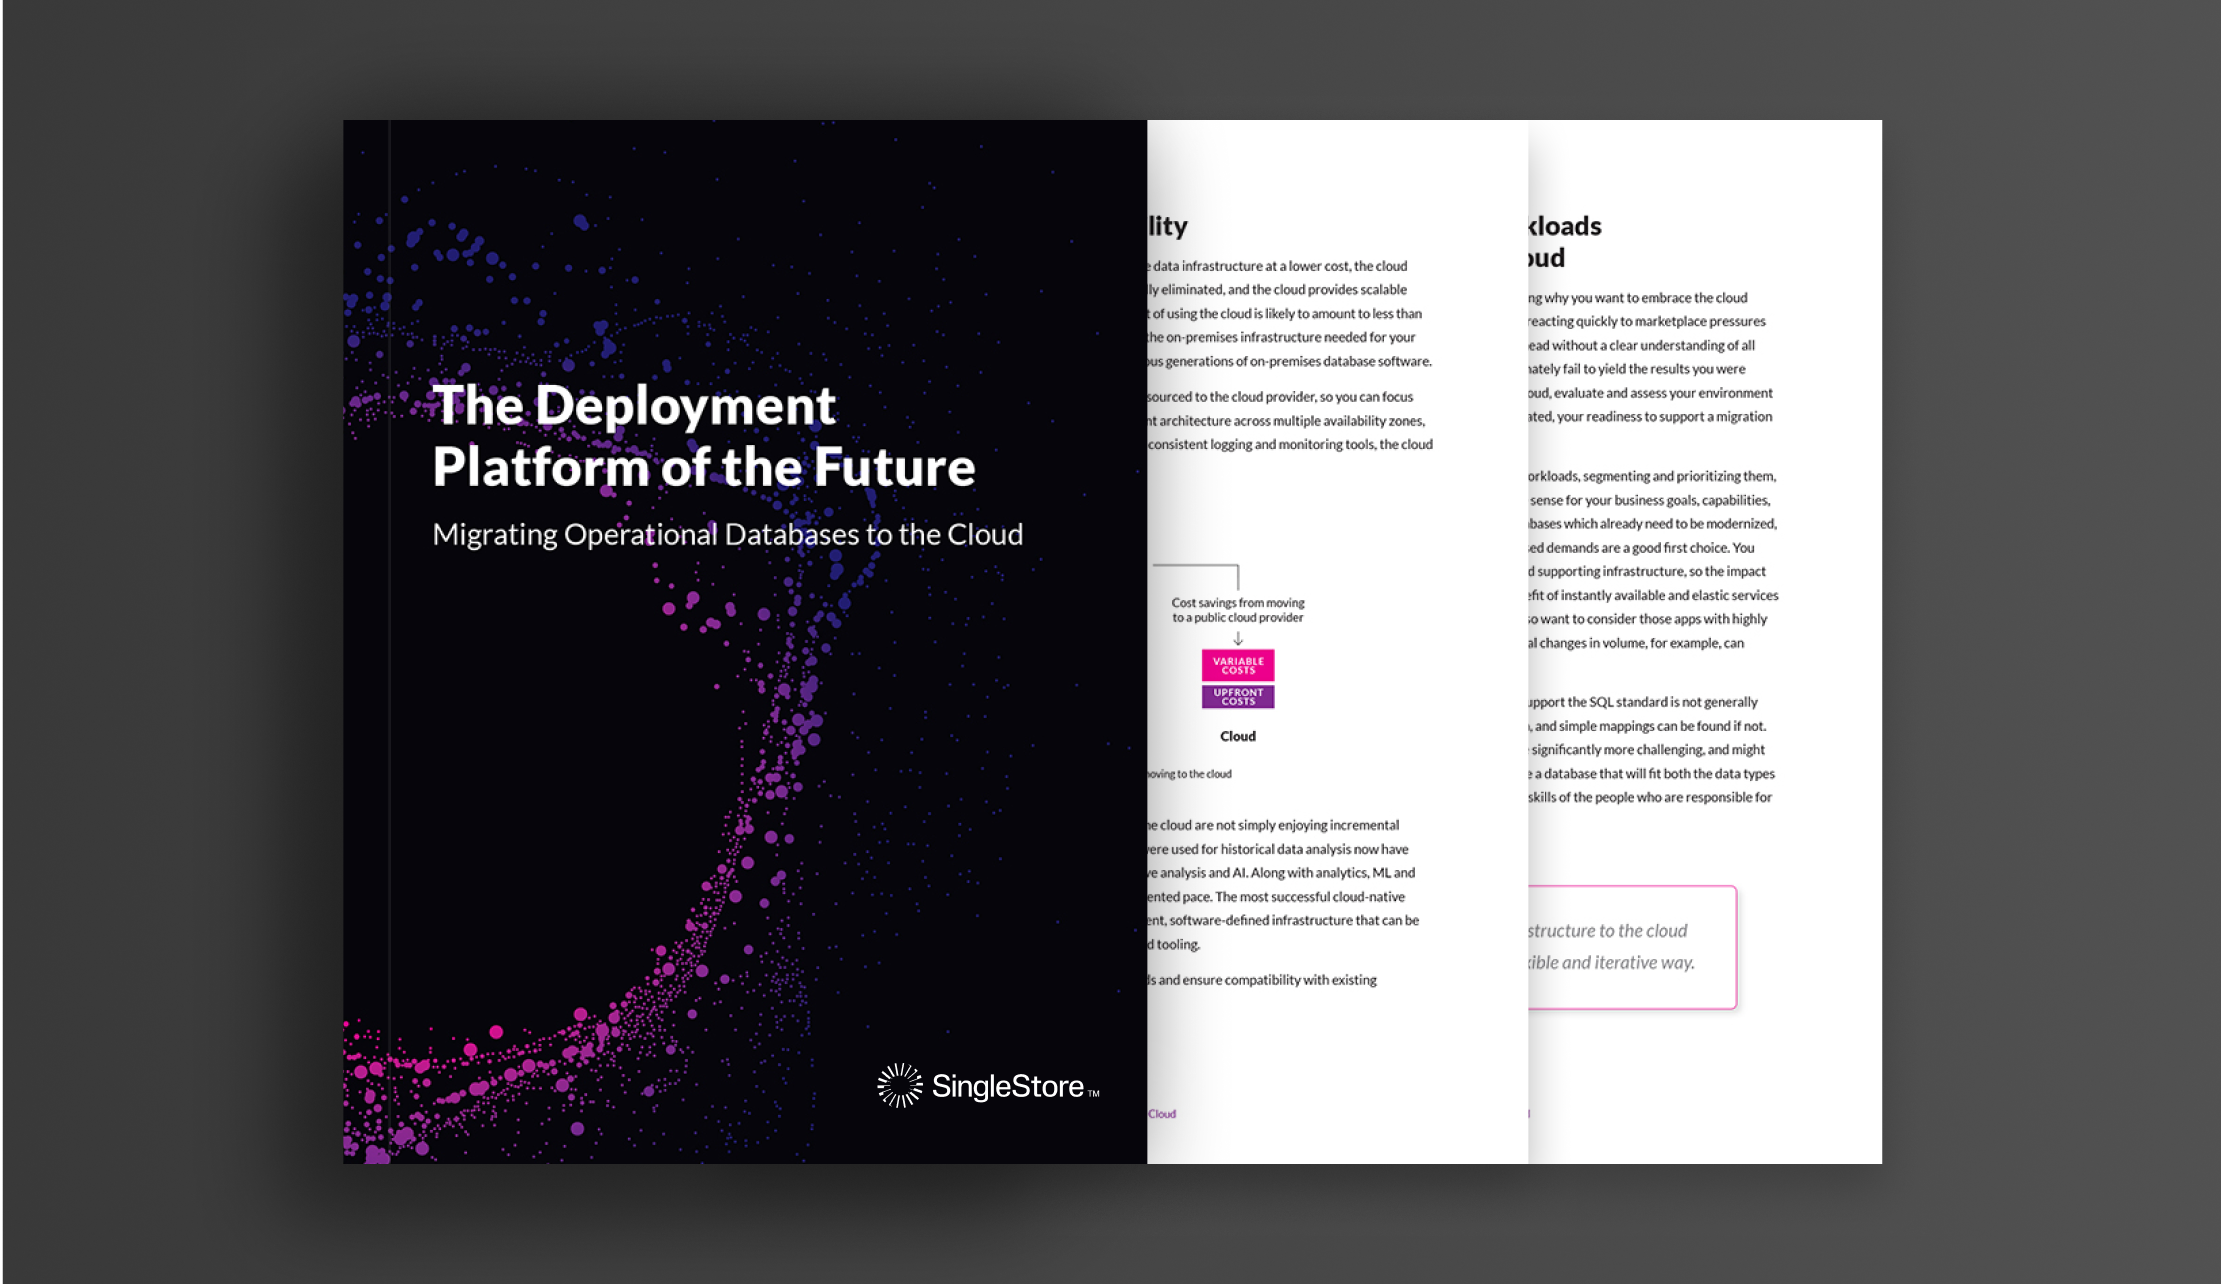Collapse the middle page cost diagram
Image resolution: width=2221 pixels, height=1284 pixels.
click(1237, 660)
